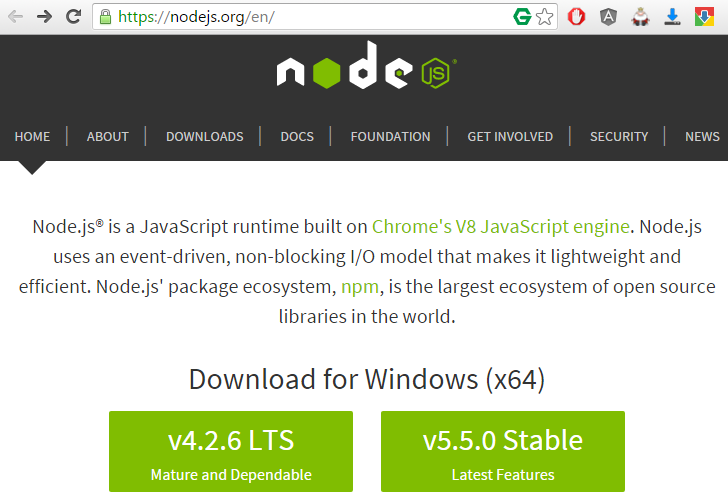Viewport: 728px width, 497px height.
Task: Open the HOME nav item
Action: 32,137
